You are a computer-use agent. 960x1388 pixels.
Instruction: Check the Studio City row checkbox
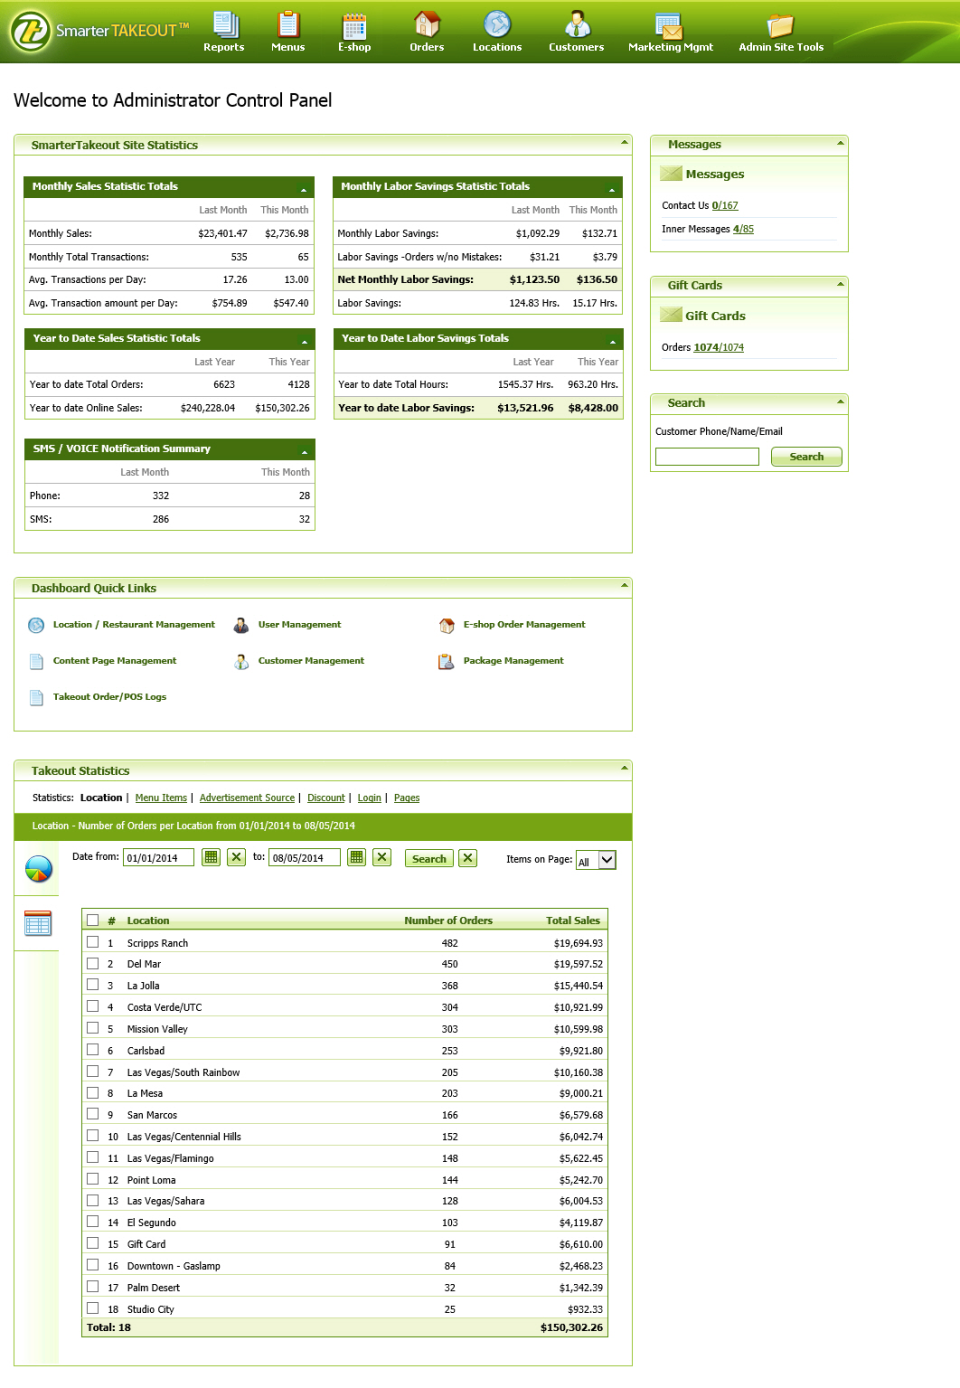tap(93, 1308)
